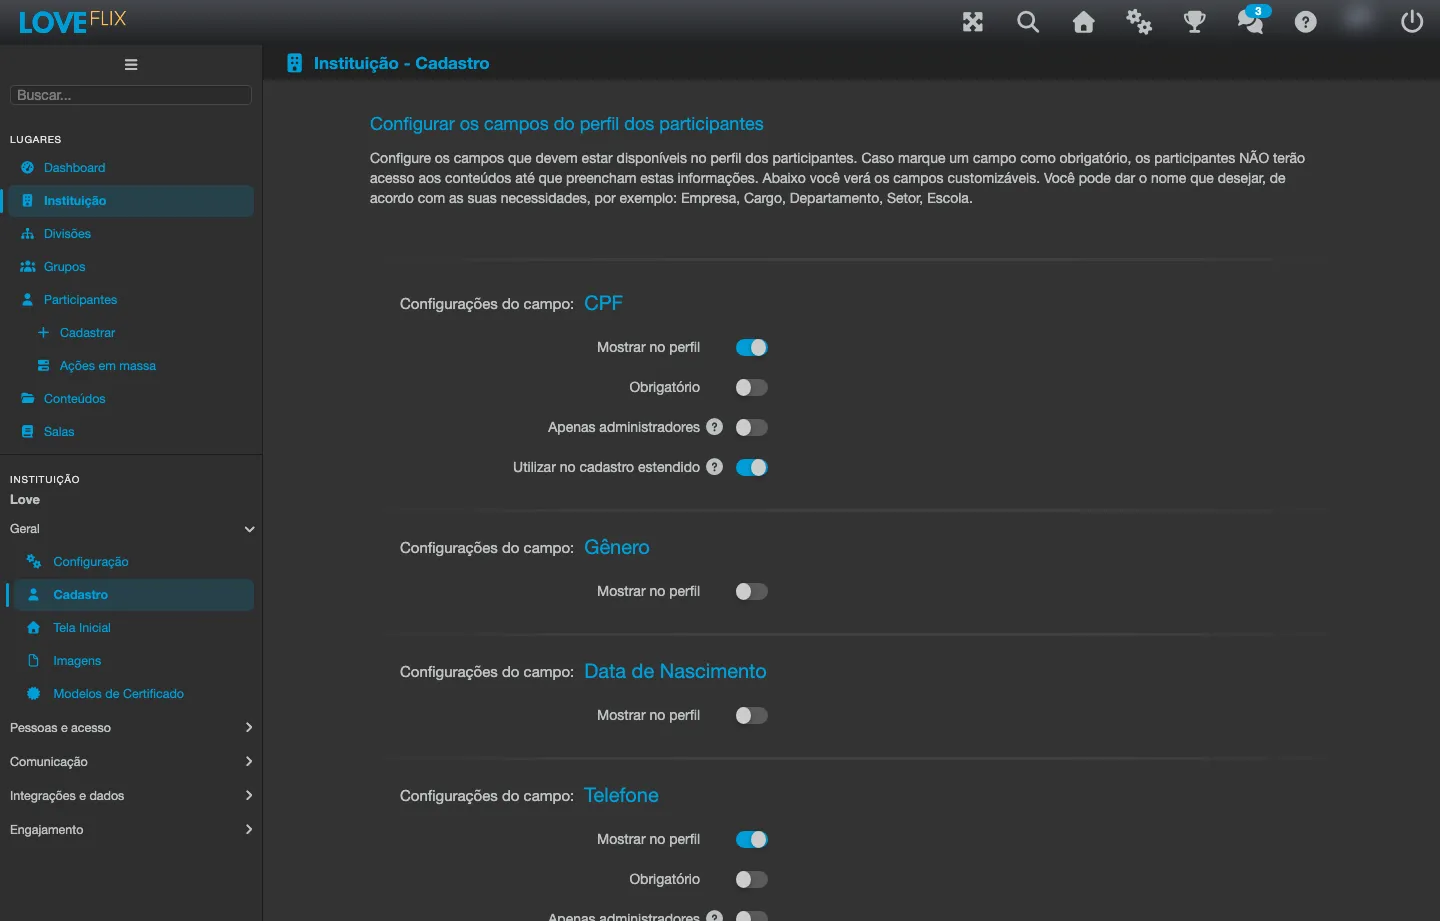Click the house icon beside Tela Inicial

(34, 627)
